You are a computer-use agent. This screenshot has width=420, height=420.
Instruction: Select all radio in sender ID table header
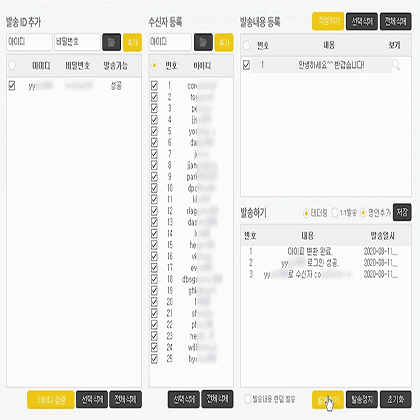(12, 65)
